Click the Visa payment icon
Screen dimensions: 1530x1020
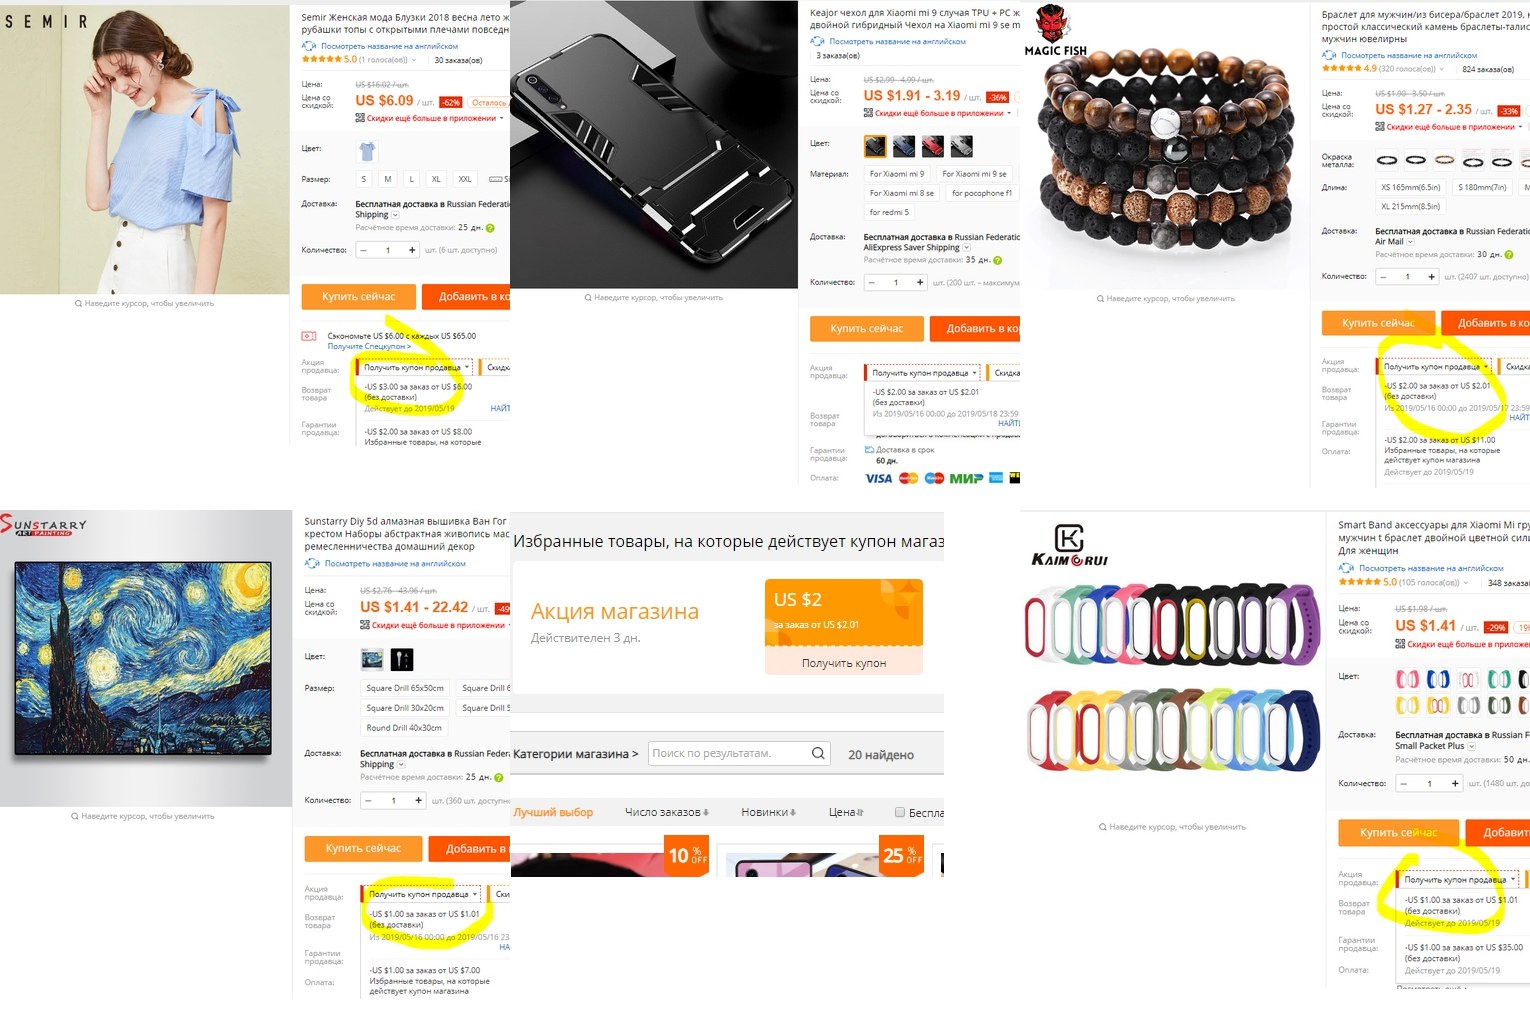click(x=878, y=478)
